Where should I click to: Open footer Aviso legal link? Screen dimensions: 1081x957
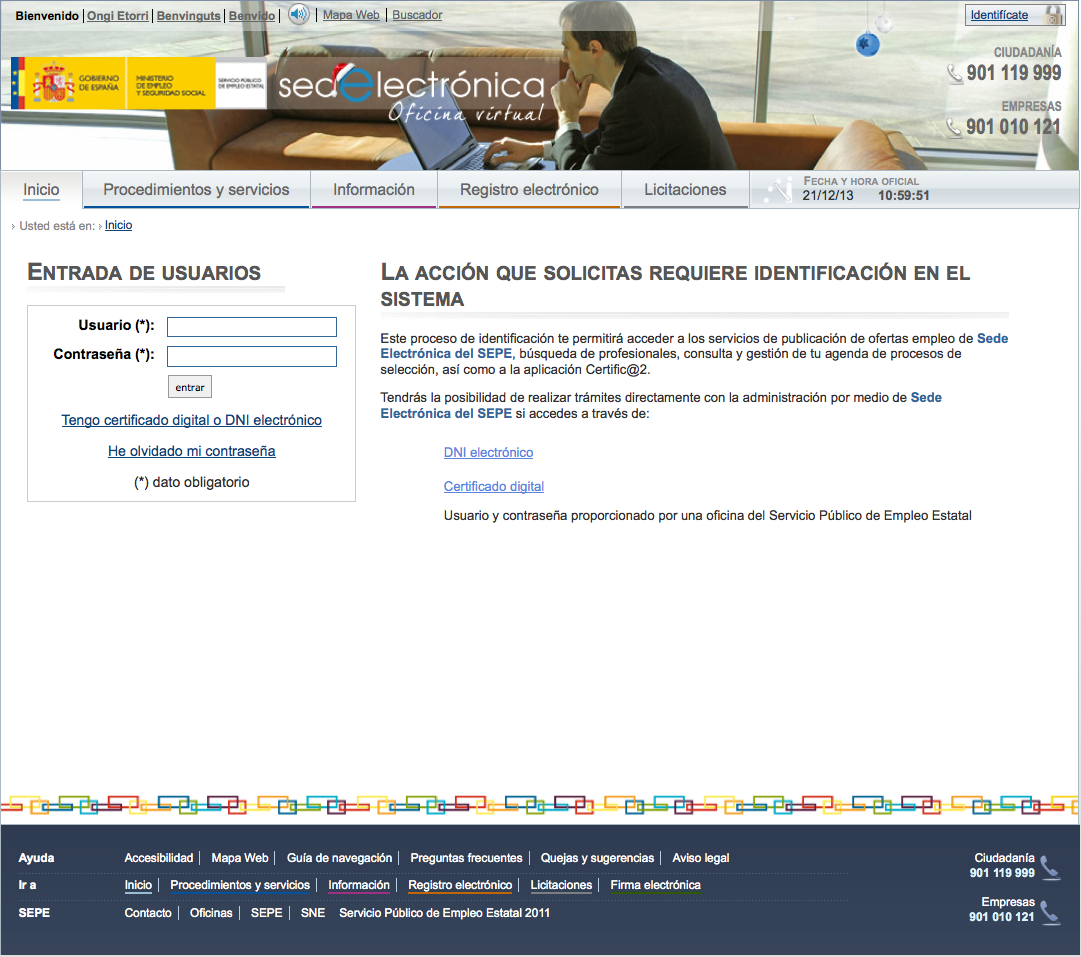coord(700,858)
